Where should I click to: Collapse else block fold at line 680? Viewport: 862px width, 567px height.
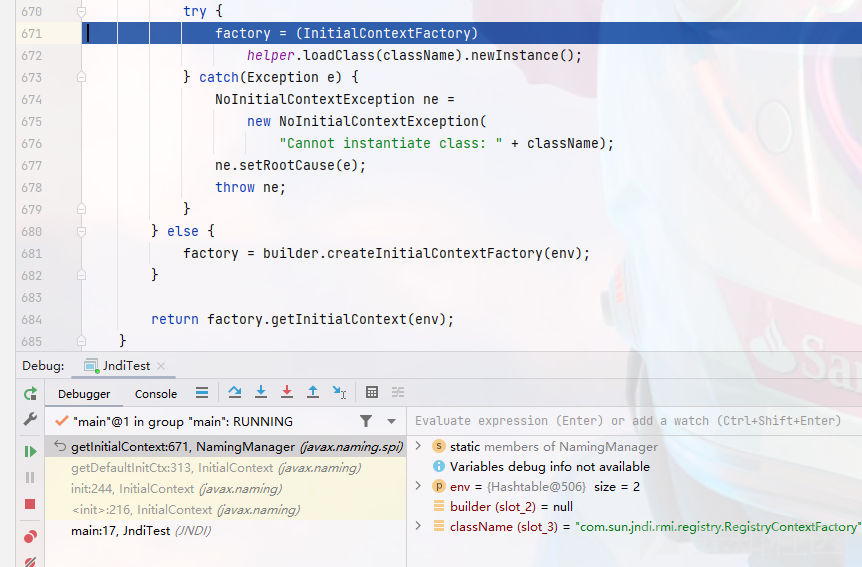pos(81,231)
